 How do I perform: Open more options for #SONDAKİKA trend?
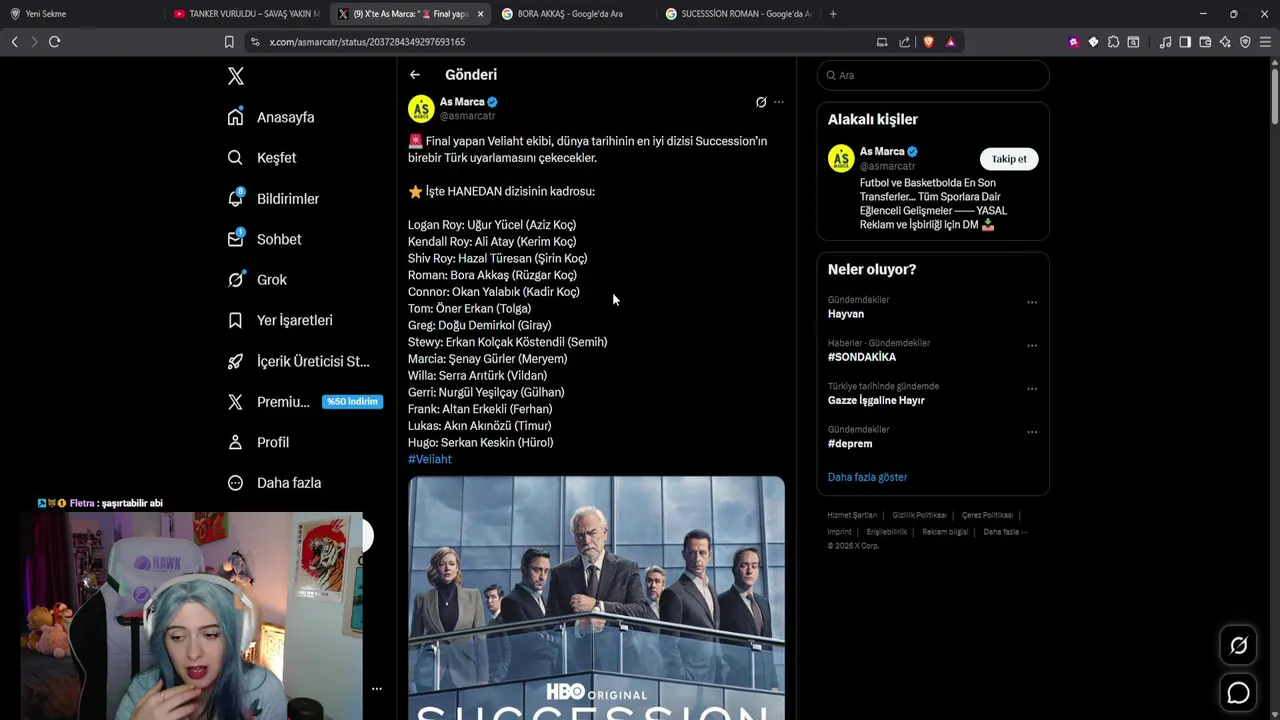point(1032,345)
